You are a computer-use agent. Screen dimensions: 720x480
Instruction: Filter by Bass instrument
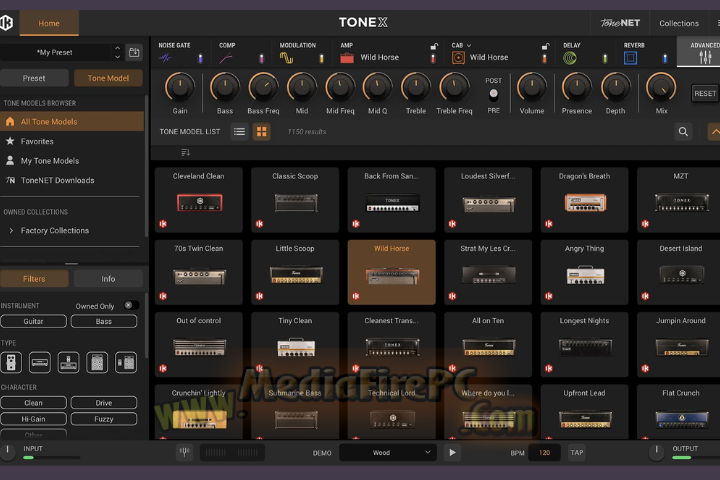coord(104,321)
